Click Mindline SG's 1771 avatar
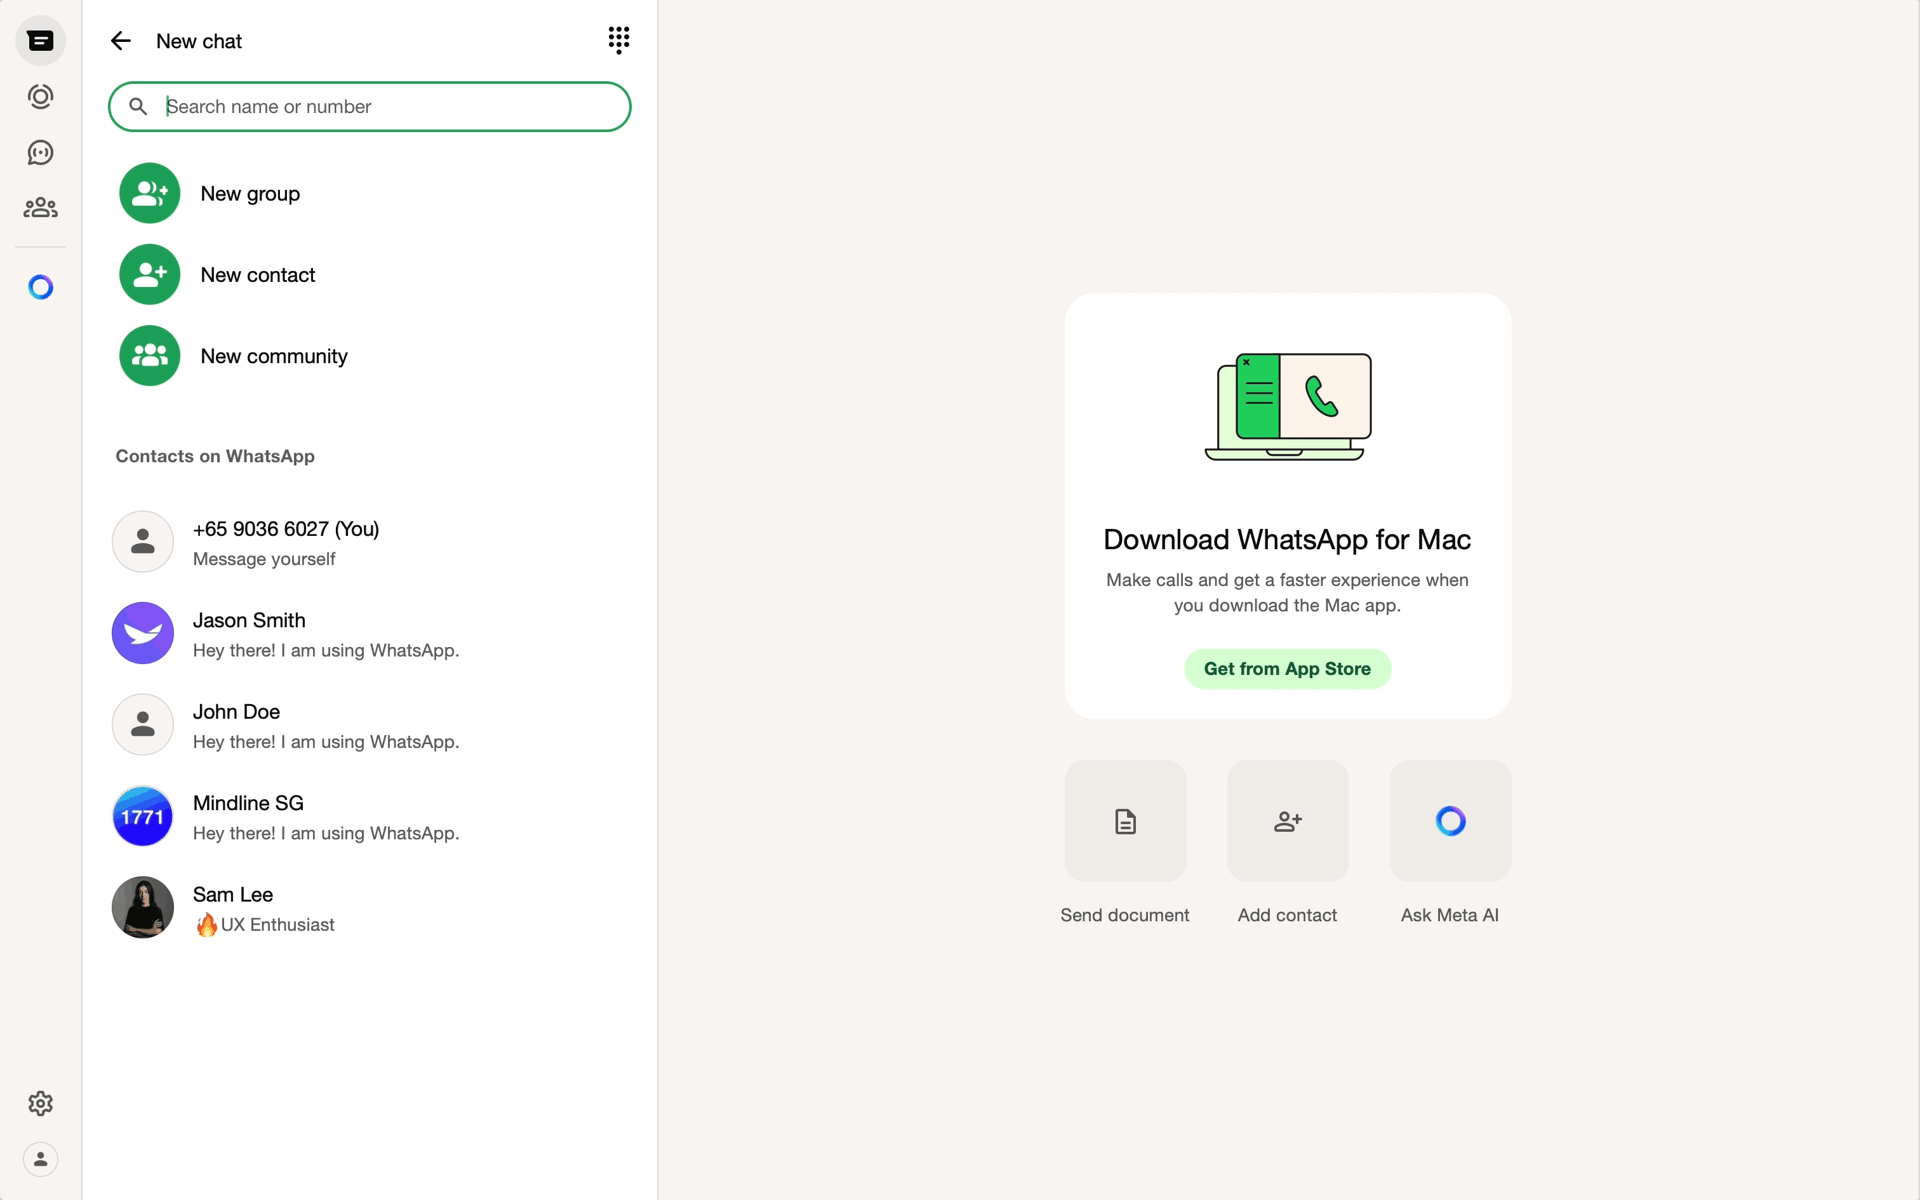The height and width of the screenshot is (1200, 1920). (143, 816)
